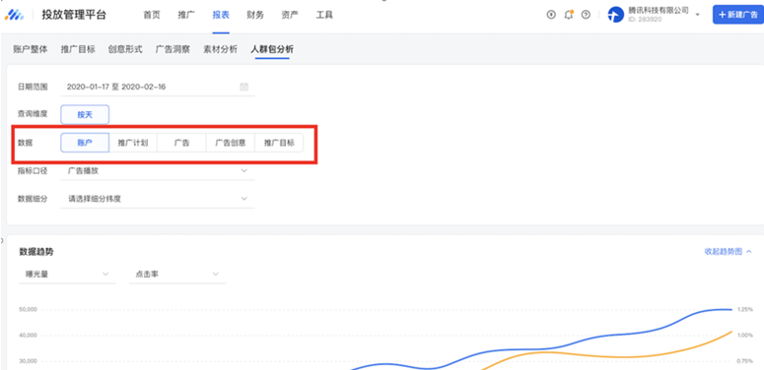Click the circular icon left of bell

(x=551, y=15)
